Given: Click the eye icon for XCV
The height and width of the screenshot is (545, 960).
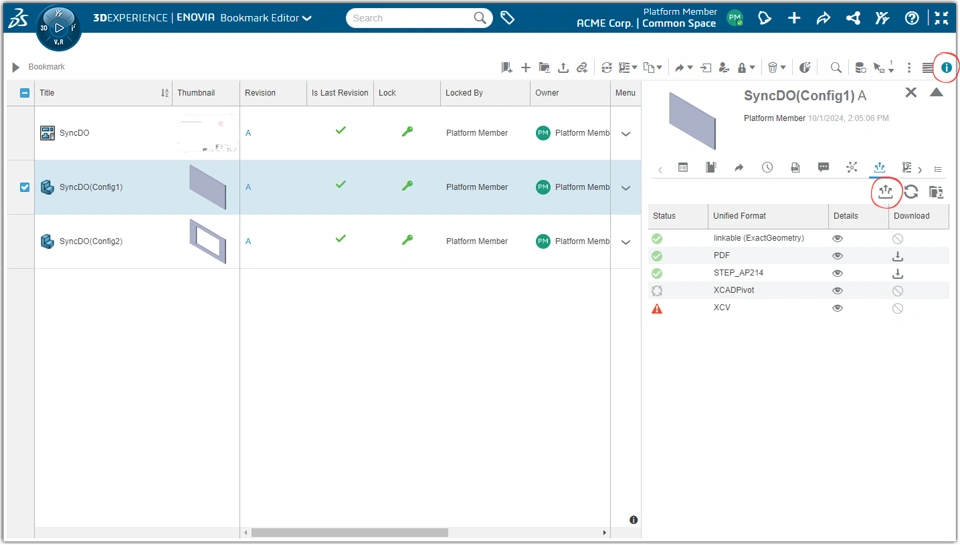Looking at the screenshot, I should 837,308.
